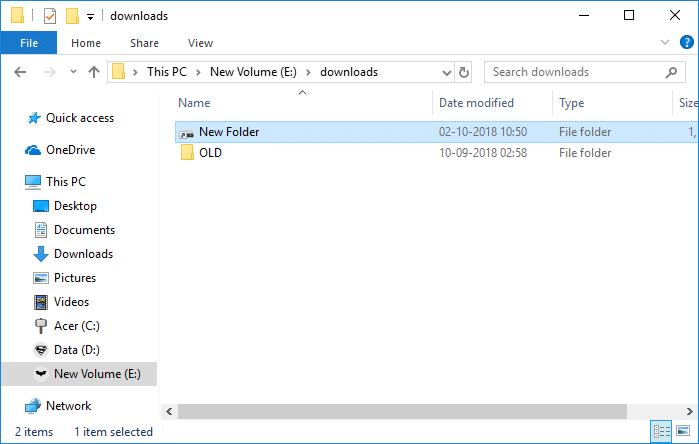Click the 10-09-2018 02:58 date cell
Viewport: 699px width, 444px height.
(483, 153)
